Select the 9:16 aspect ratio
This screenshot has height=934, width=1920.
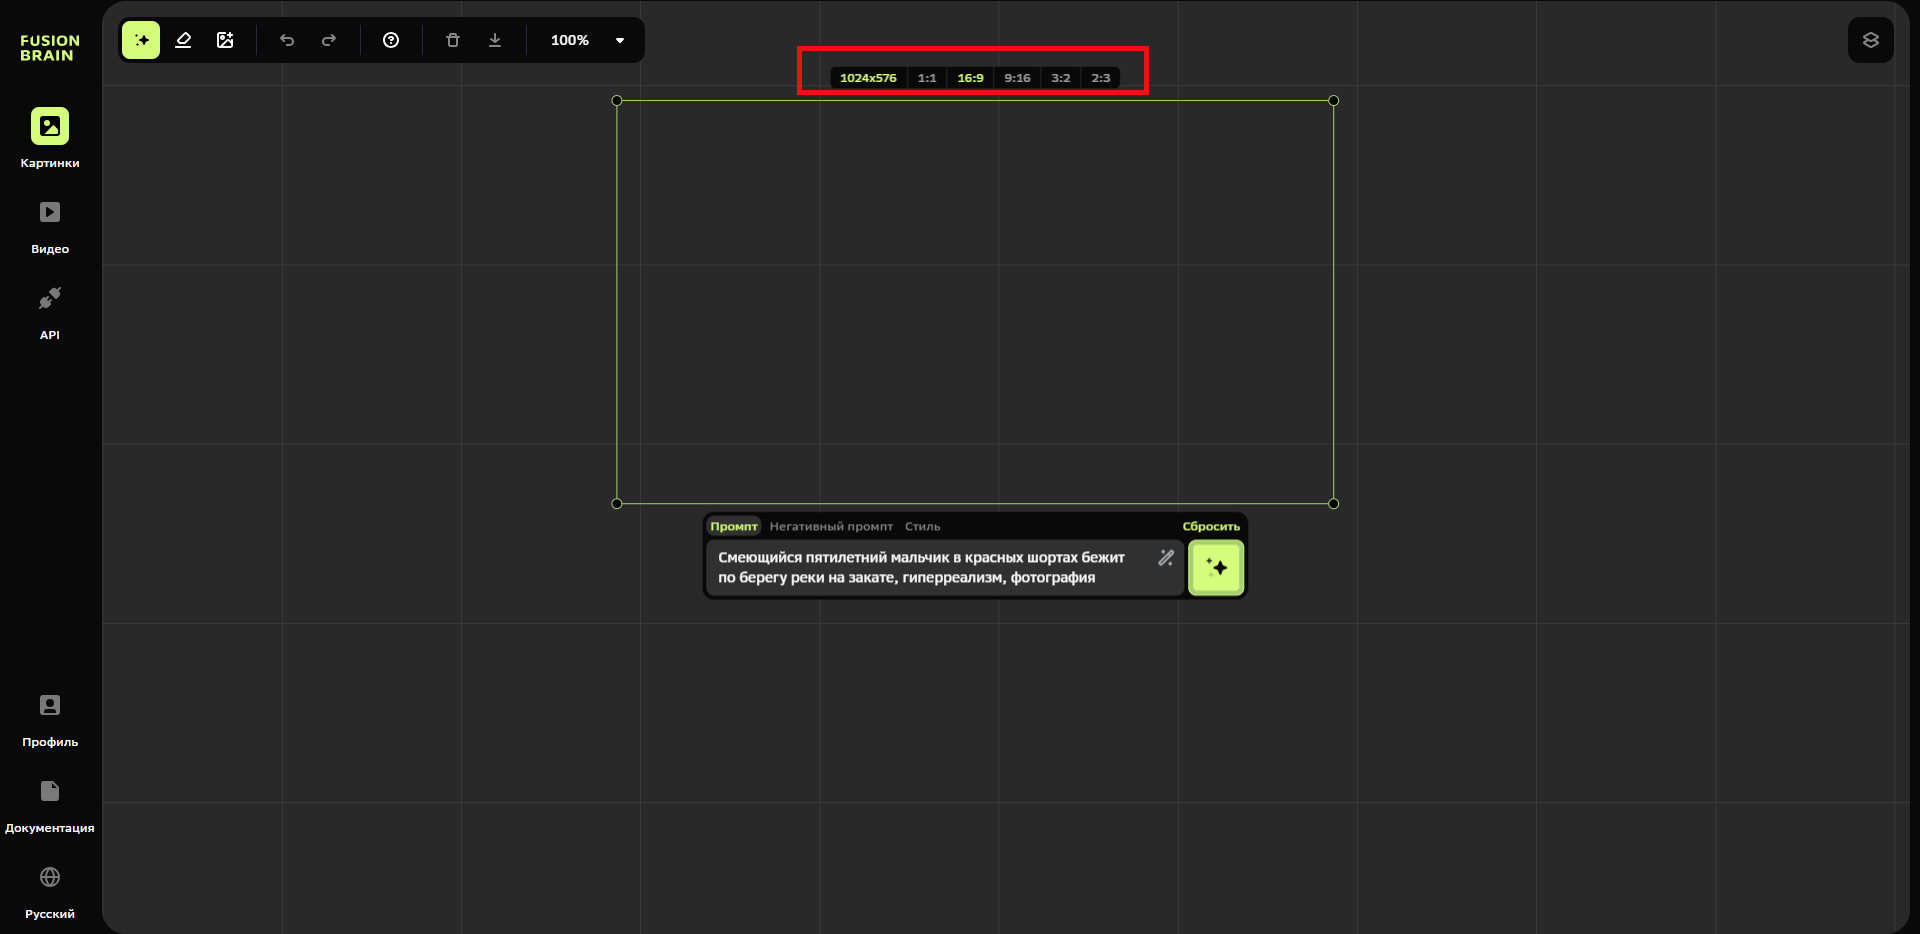(1017, 78)
